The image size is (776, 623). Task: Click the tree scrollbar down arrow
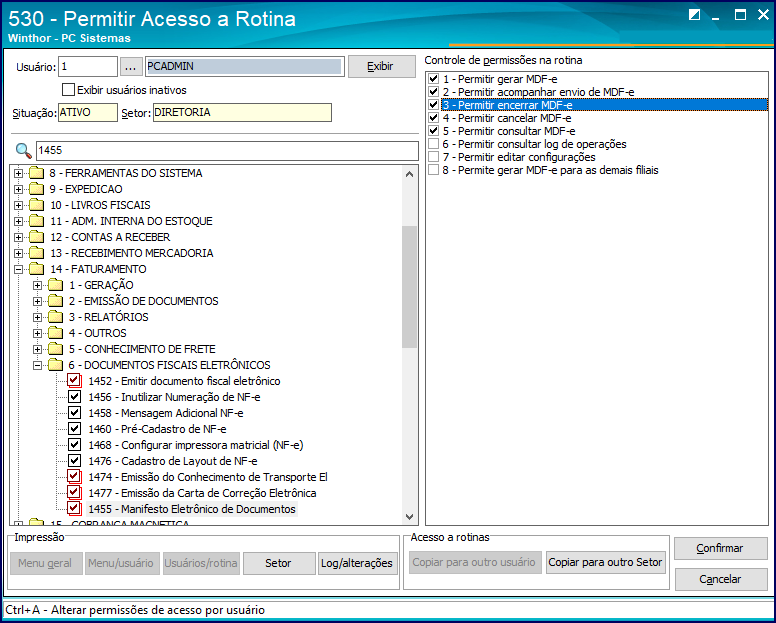[409, 517]
